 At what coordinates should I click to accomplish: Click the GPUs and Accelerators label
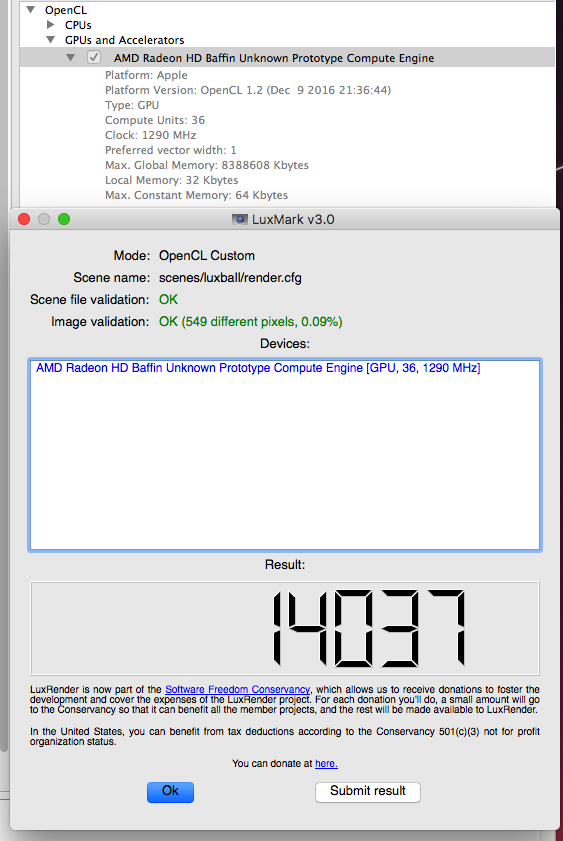pyautogui.click(x=124, y=40)
